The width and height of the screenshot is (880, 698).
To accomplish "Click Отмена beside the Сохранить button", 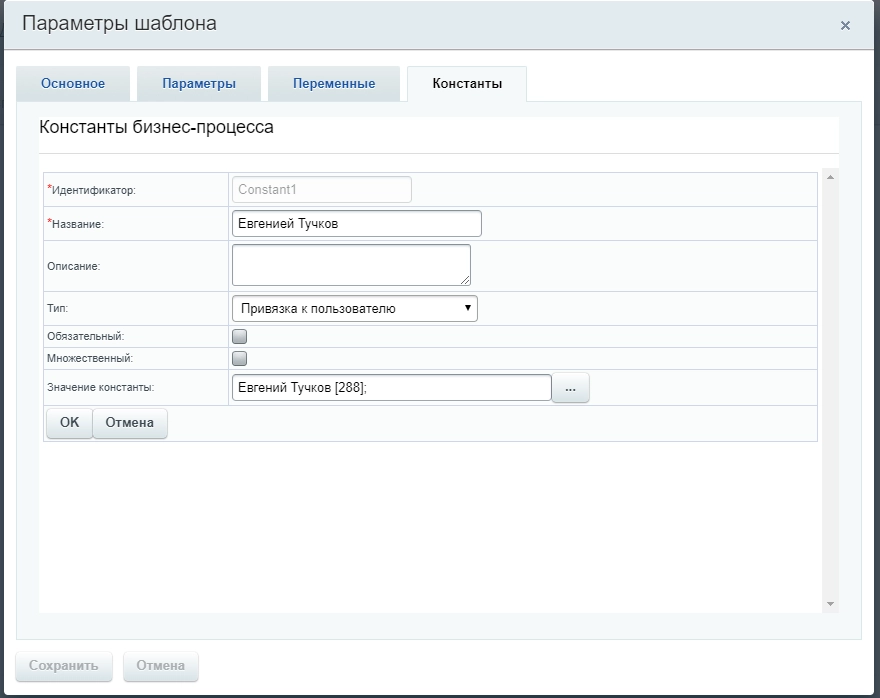I will point(161,666).
